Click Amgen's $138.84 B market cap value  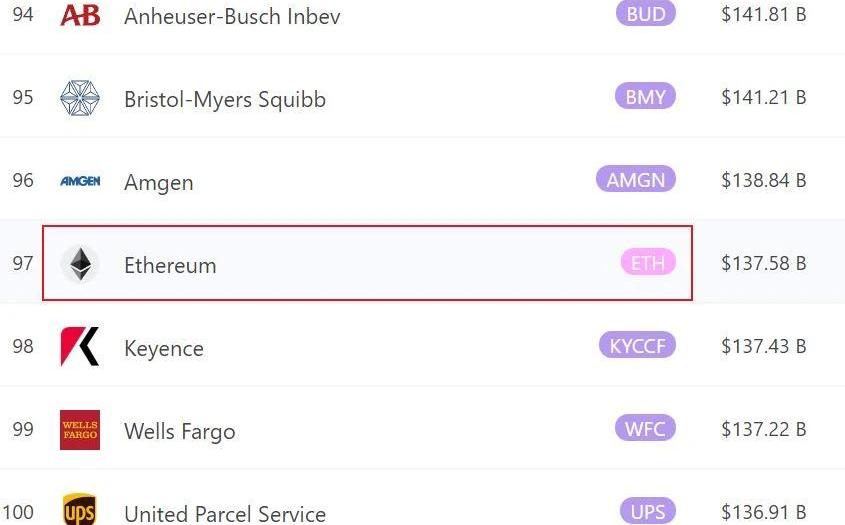(764, 180)
